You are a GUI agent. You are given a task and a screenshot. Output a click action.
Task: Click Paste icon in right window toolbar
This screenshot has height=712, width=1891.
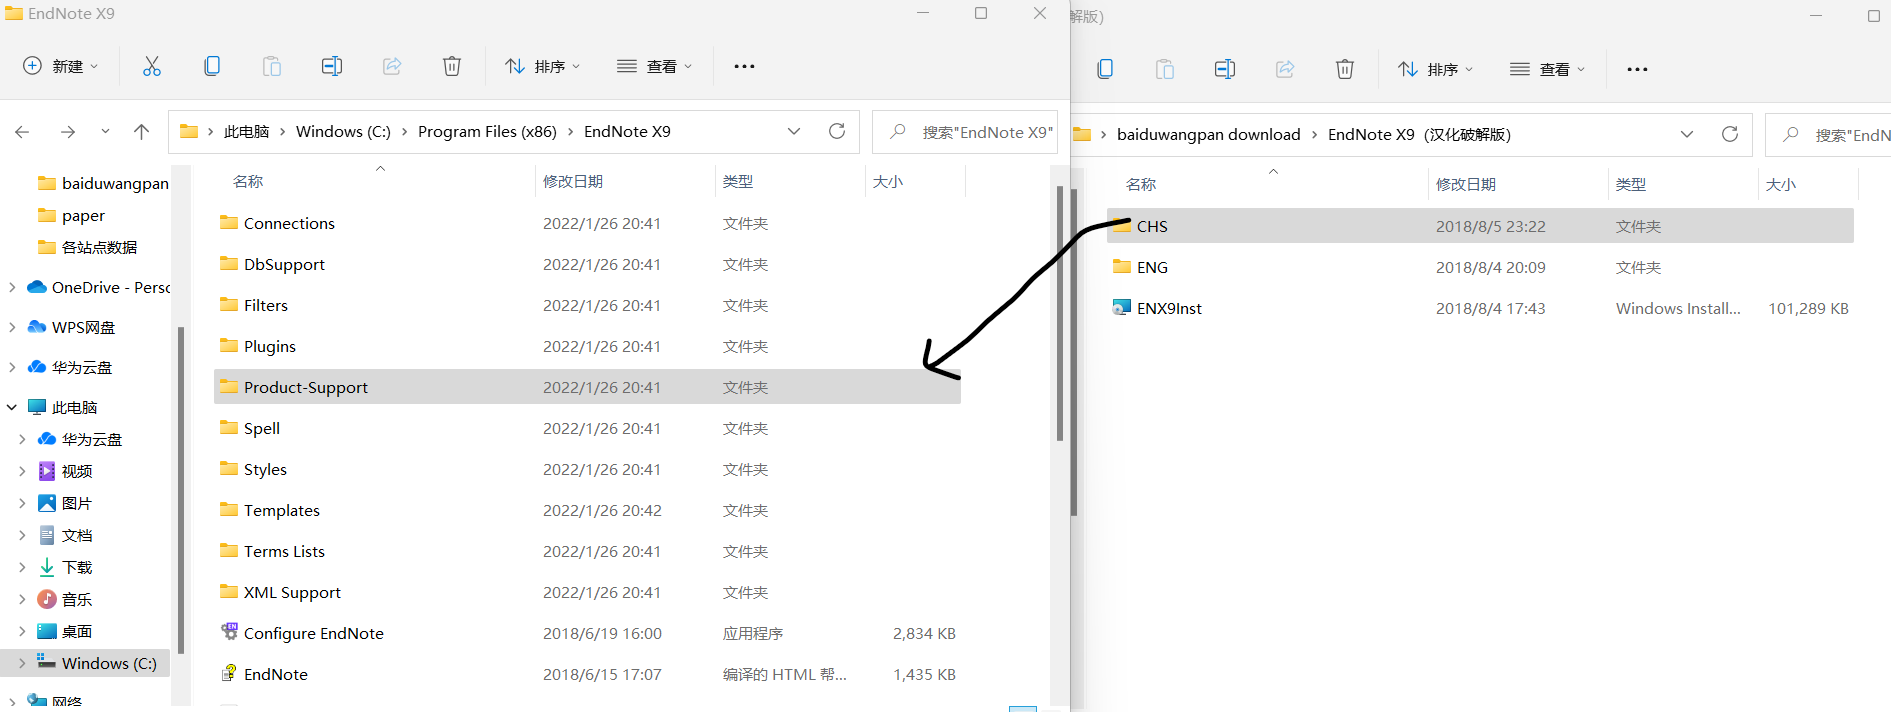[1165, 69]
